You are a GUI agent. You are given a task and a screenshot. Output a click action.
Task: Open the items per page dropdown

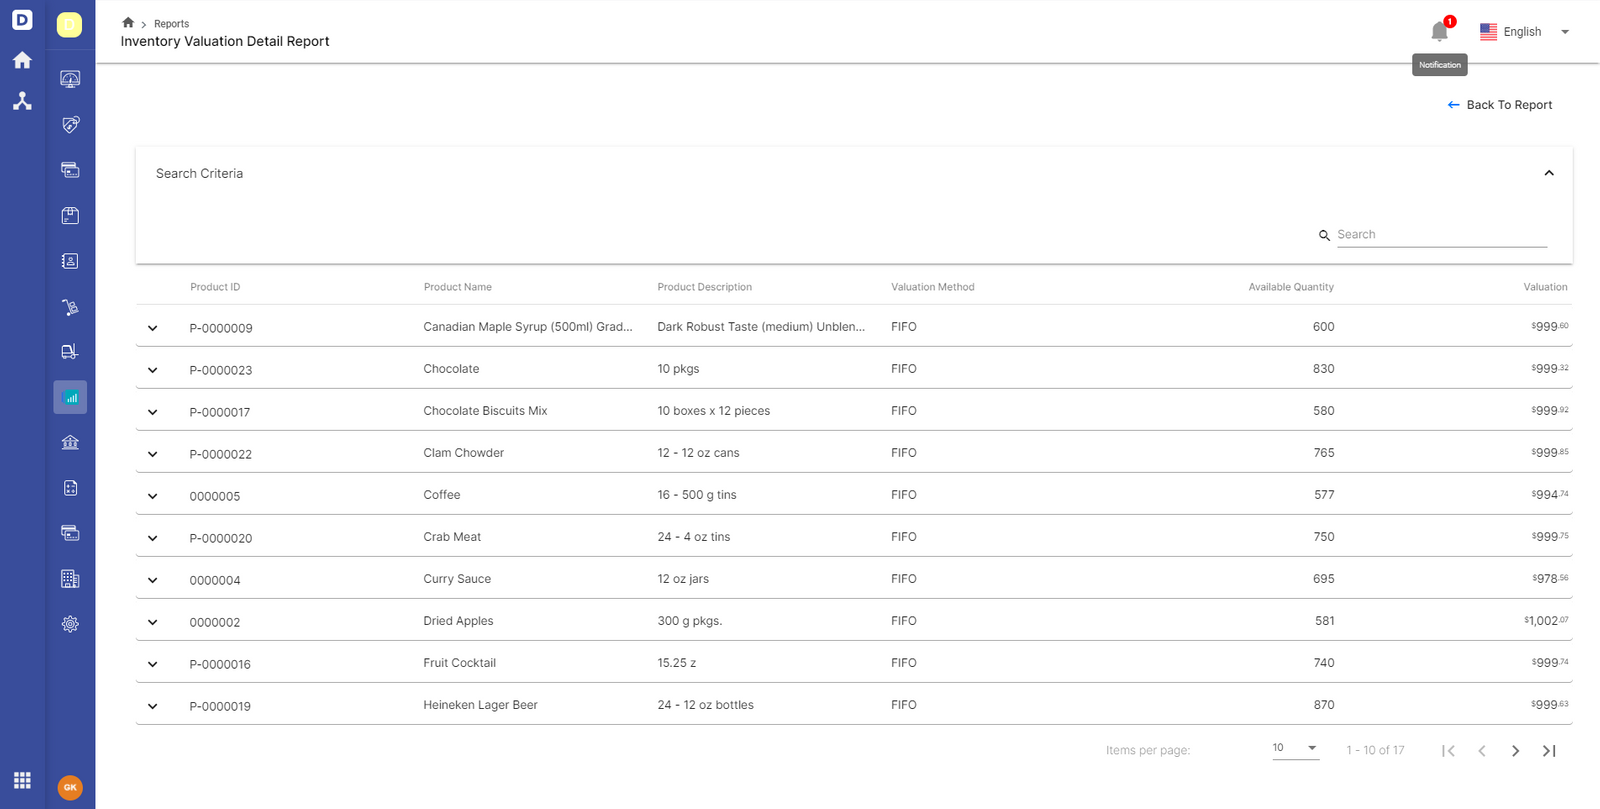point(1295,748)
